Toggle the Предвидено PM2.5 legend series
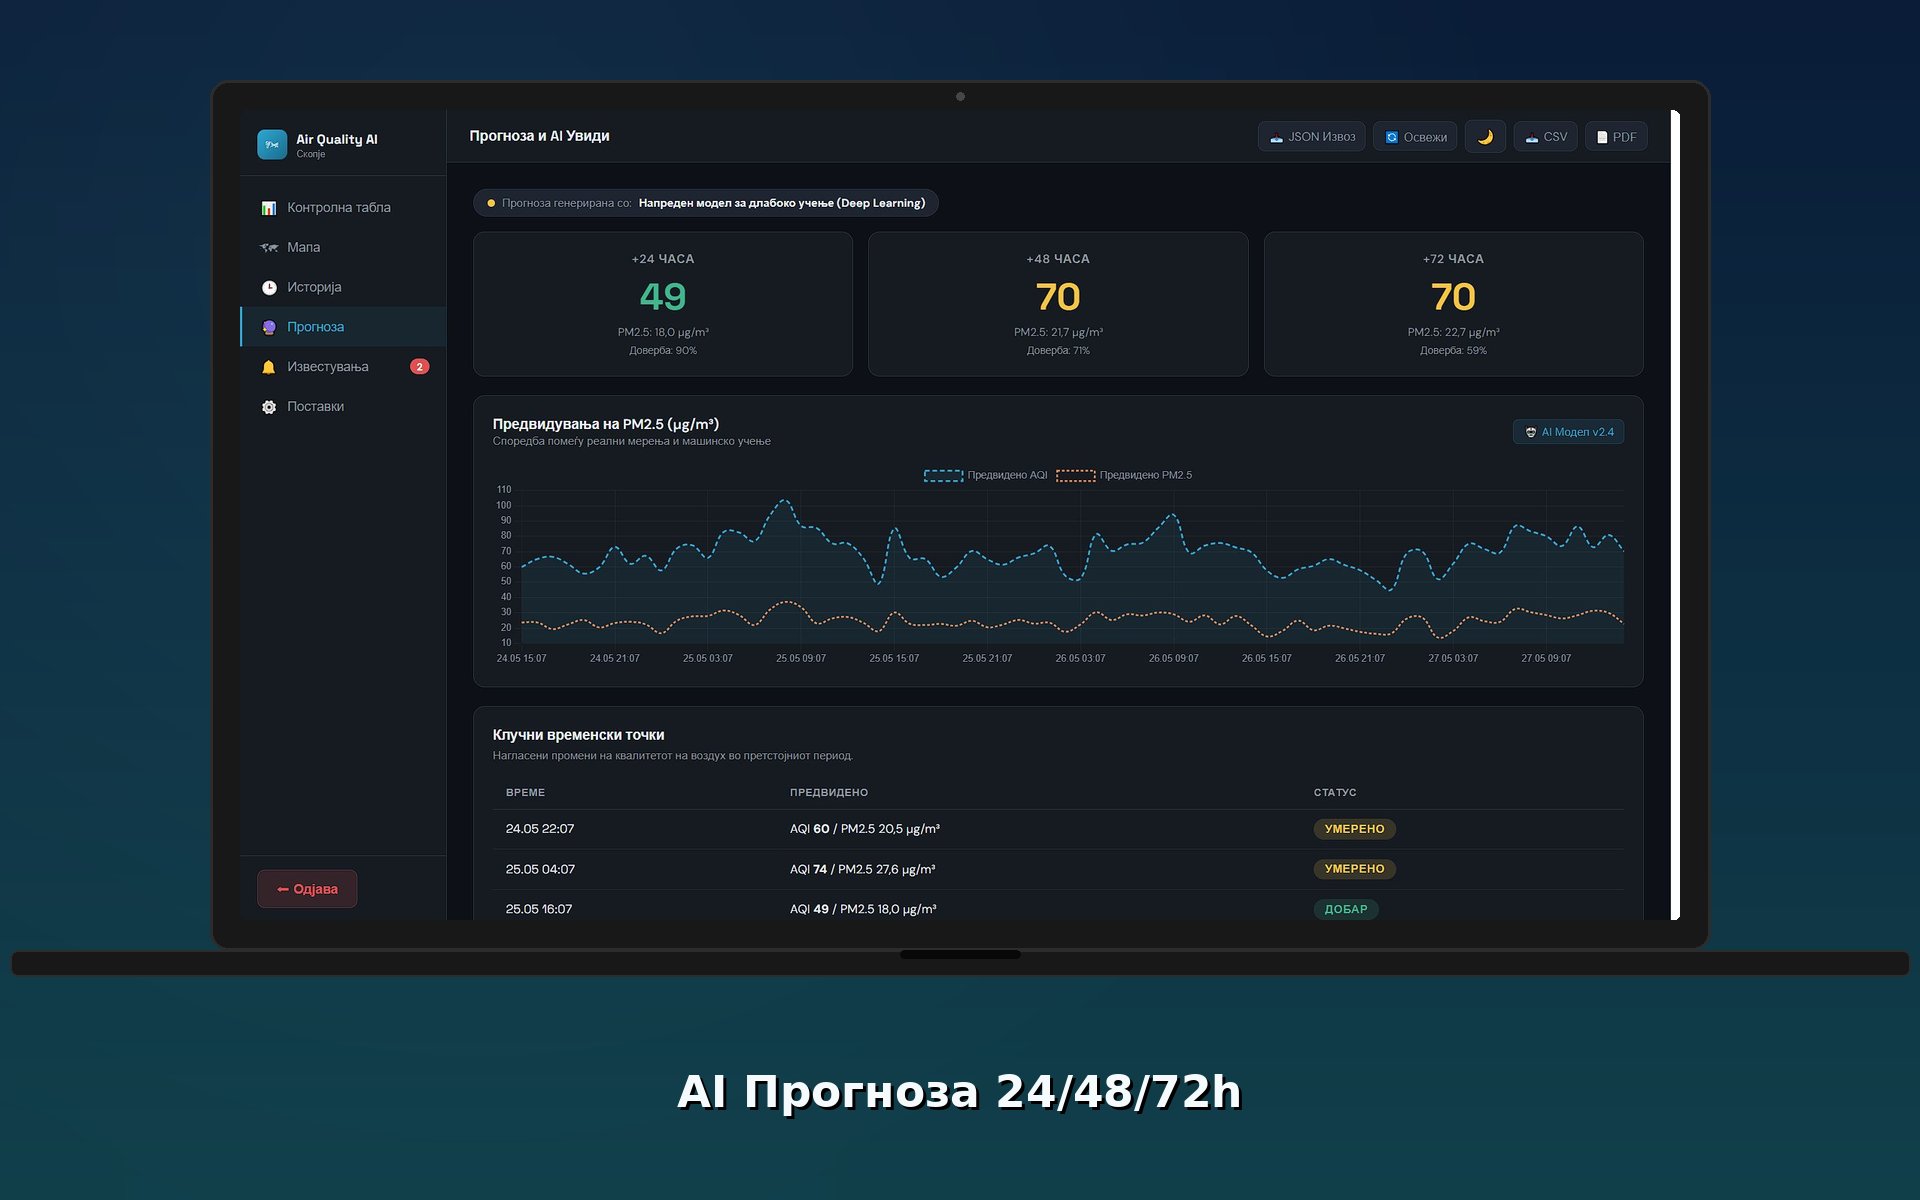Screen dimensions: 1920x1200 coord(1124,476)
